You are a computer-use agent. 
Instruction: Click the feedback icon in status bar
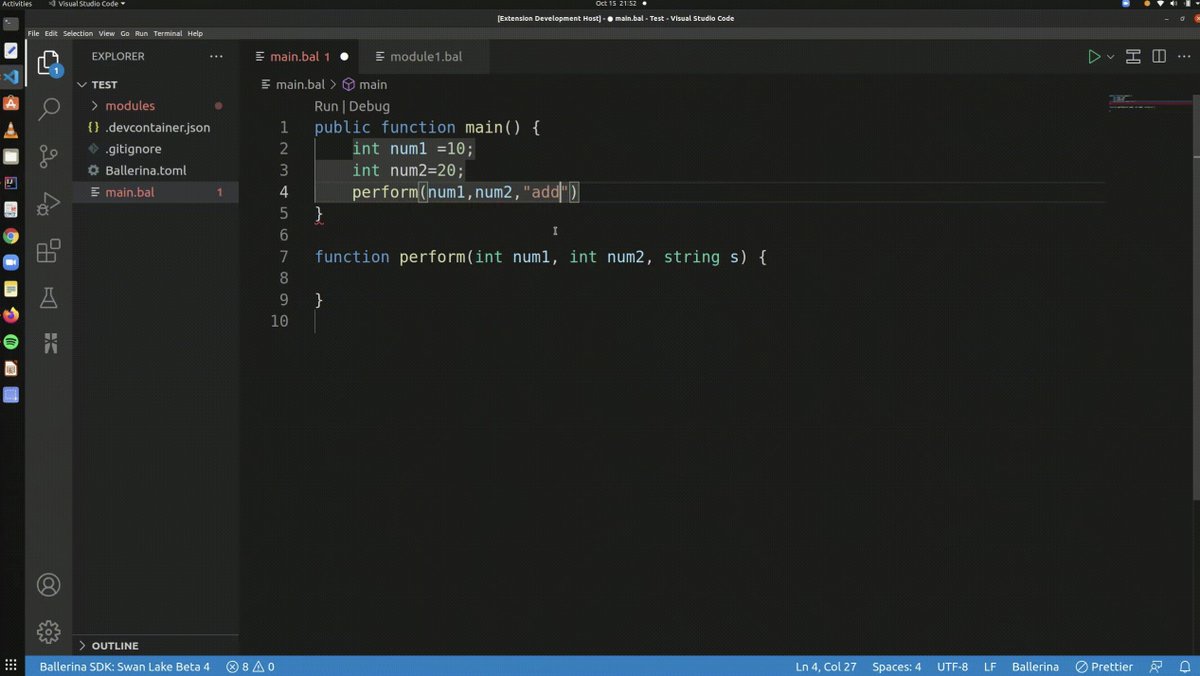point(1157,666)
